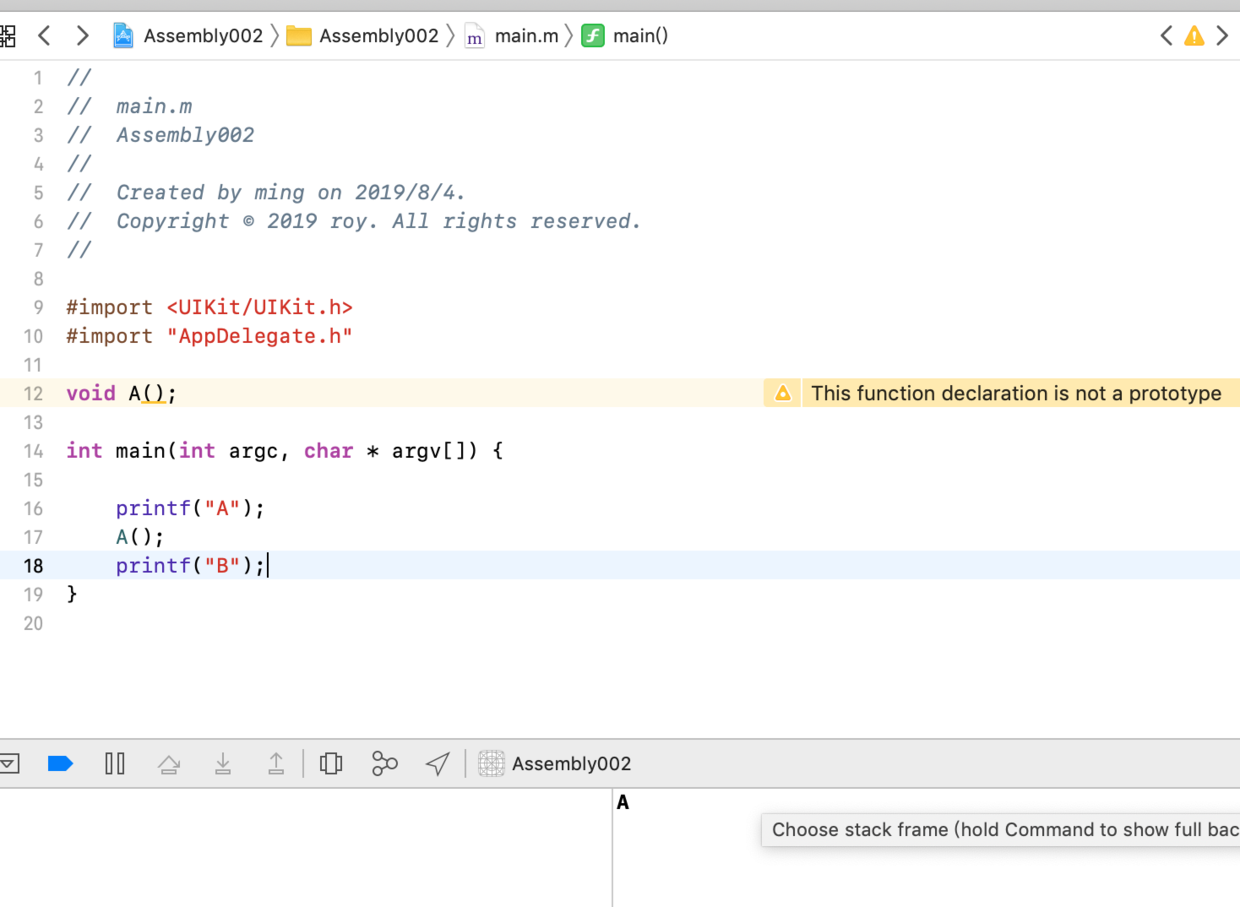Click the 'void A();' declaration text
This screenshot has width=1240, height=907.
click(122, 393)
